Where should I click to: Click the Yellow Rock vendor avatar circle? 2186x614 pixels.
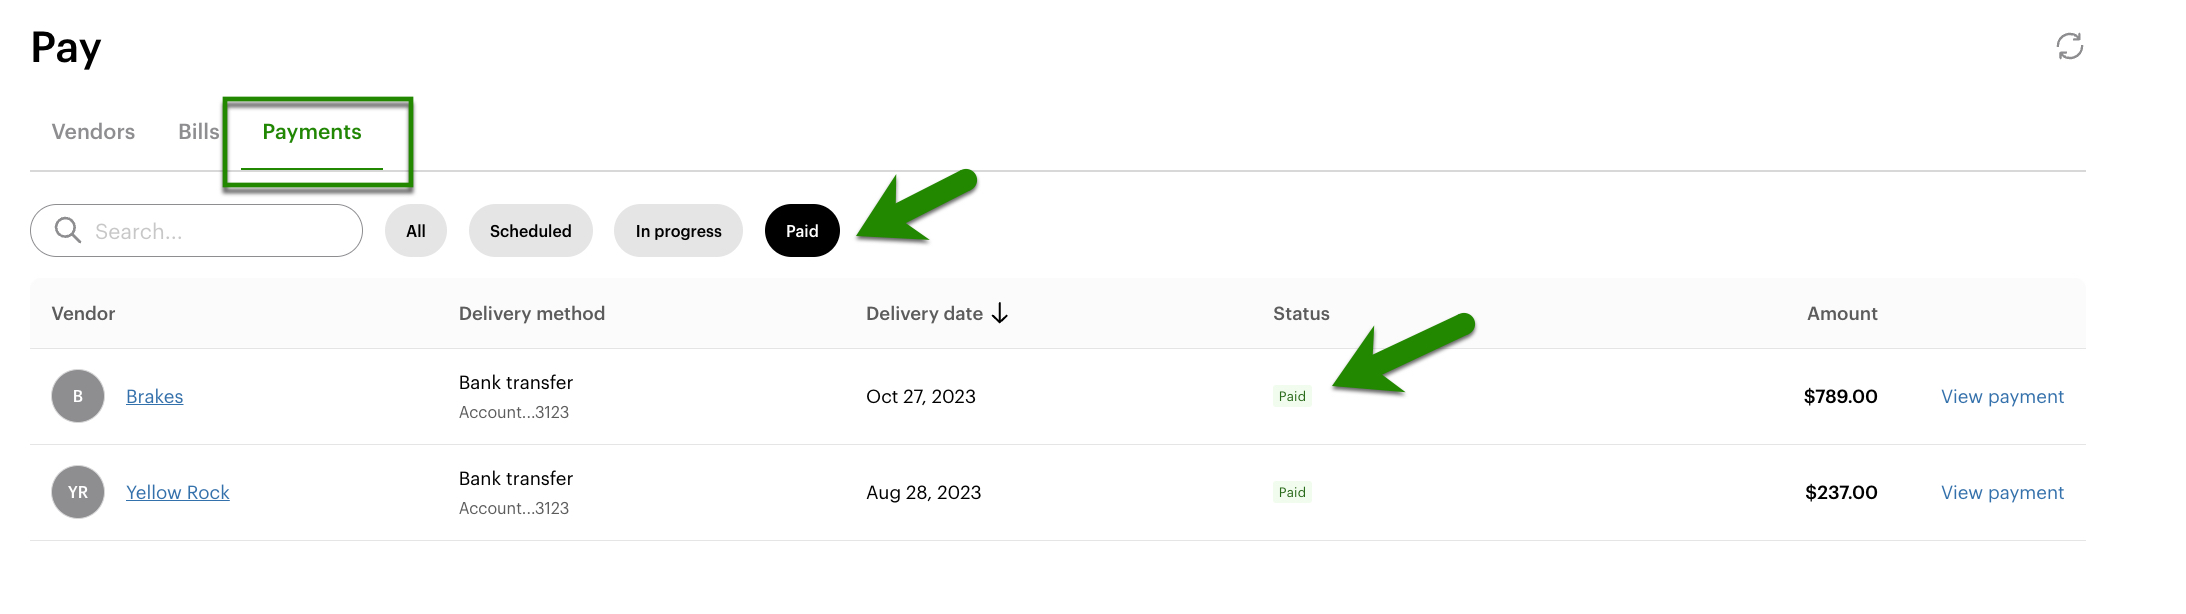tap(77, 492)
